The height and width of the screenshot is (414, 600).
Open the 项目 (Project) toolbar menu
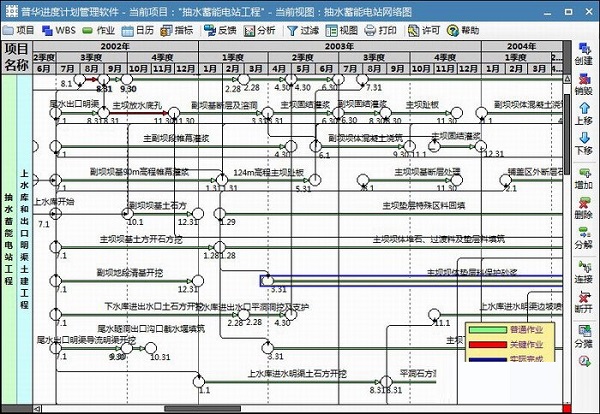coord(18,30)
